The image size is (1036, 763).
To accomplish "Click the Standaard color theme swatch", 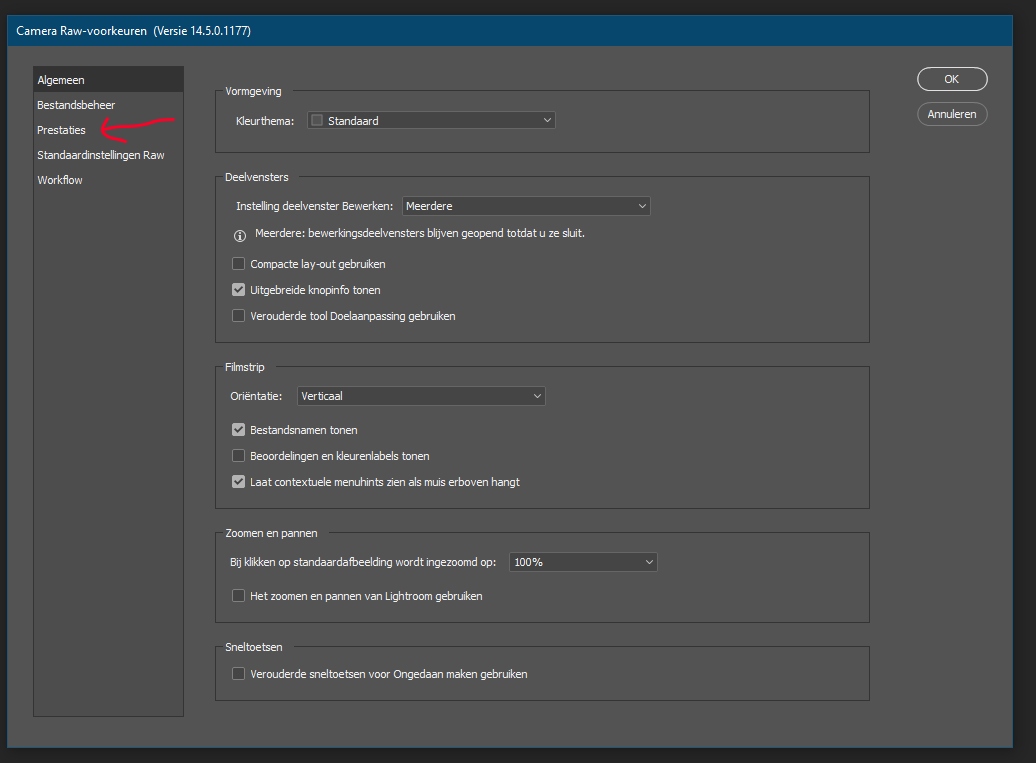I will pyautogui.click(x=317, y=120).
